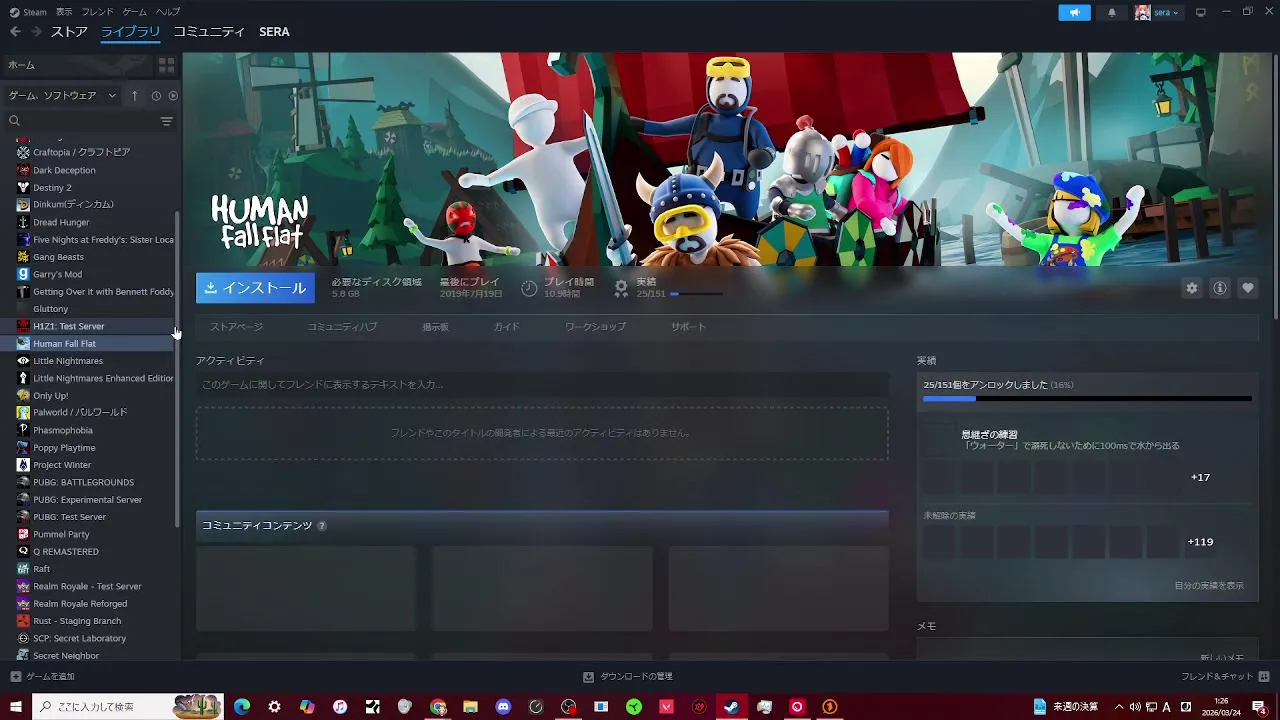Open Steam Big Picture mode icon
The height and width of the screenshot is (720, 1280).
tap(1201, 12)
